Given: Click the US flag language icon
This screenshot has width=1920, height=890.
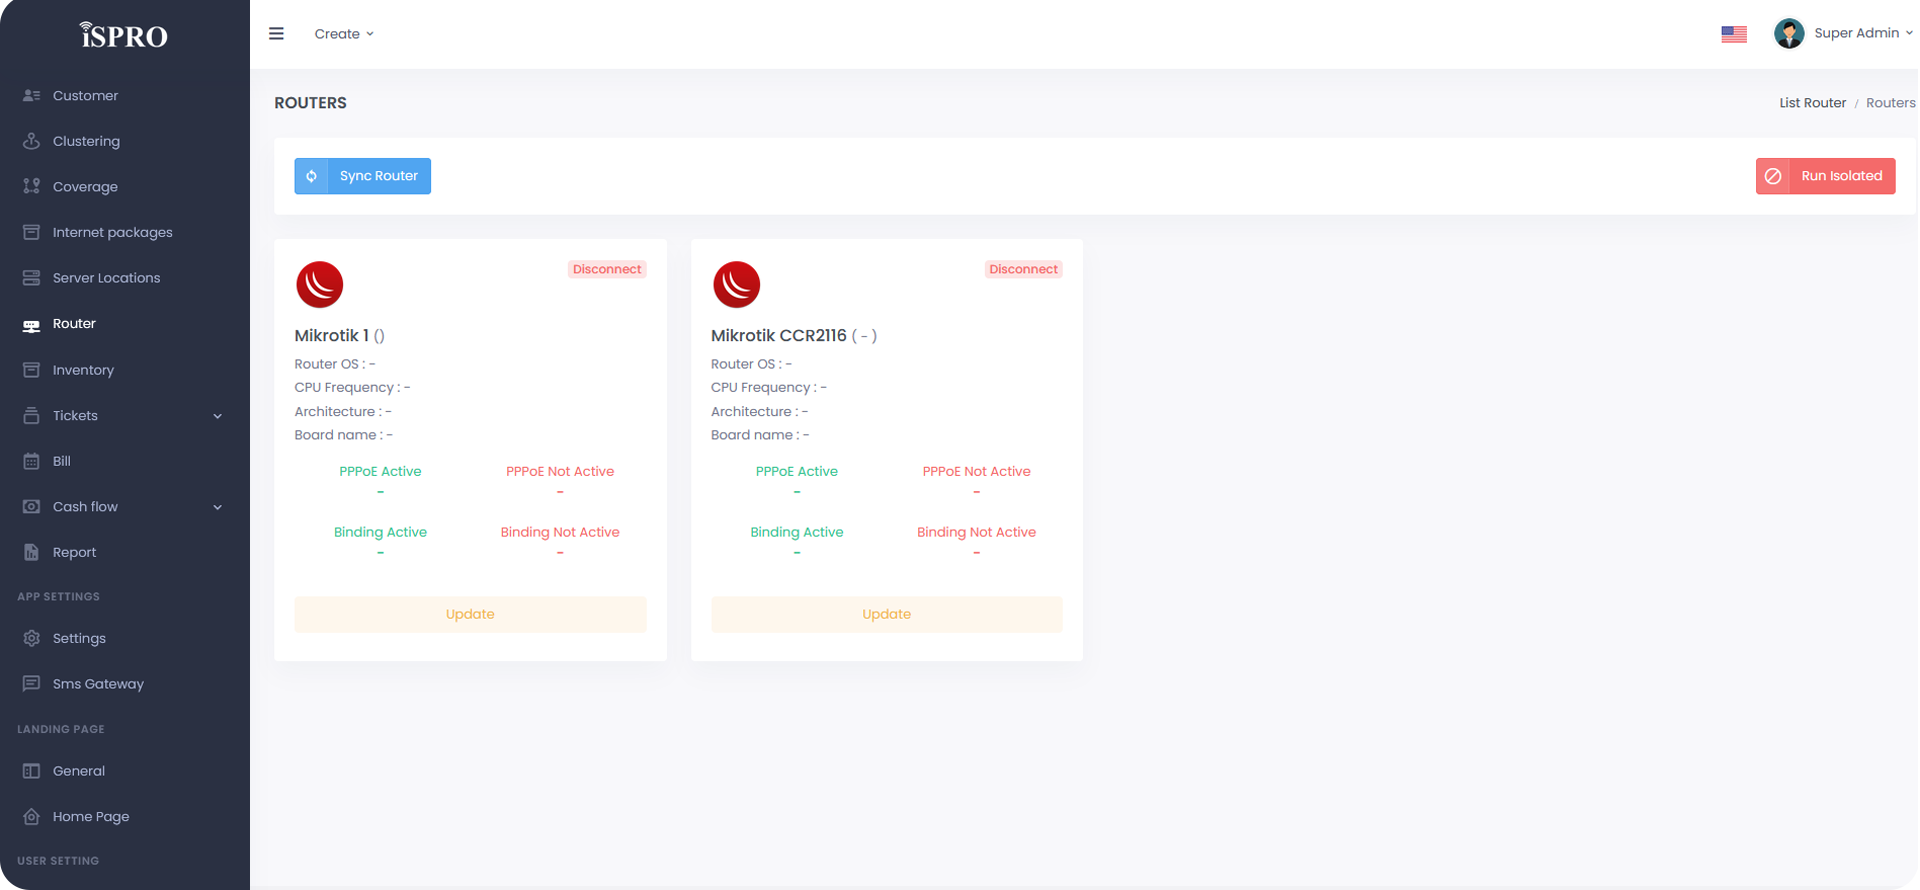Looking at the screenshot, I should click(1734, 34).
